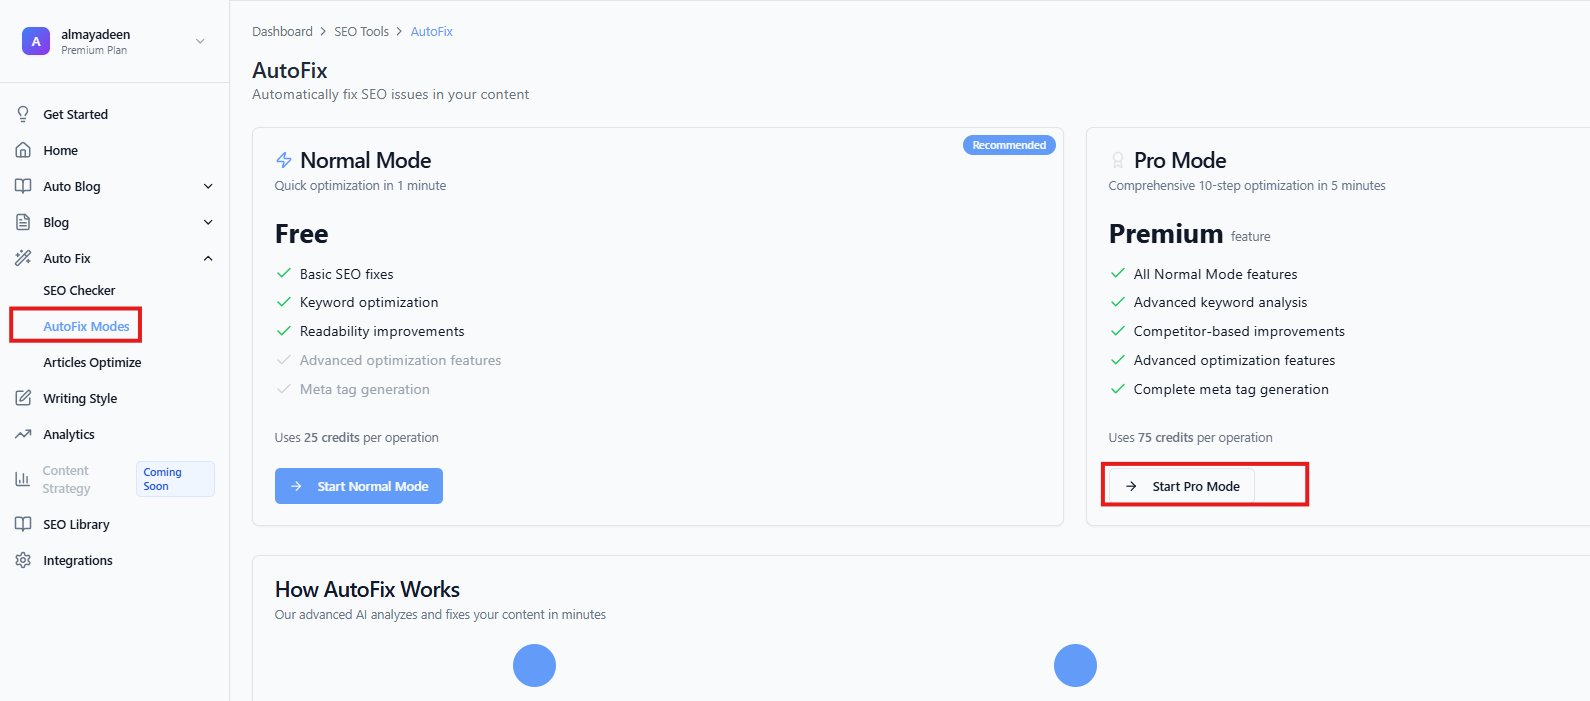The image size is (1590, 701).
Task: Click the SEO Library book icon
Action: [23, 524]
